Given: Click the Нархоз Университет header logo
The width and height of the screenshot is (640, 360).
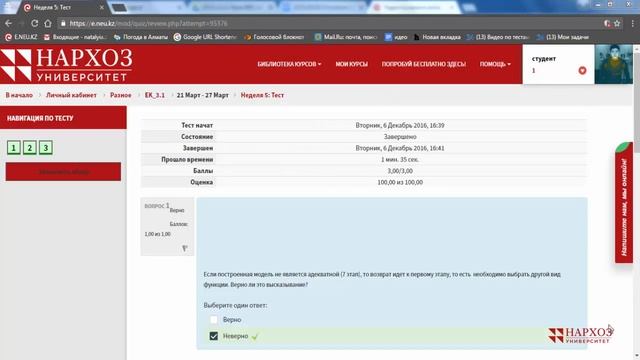Looking at the screenshot, I should pyautogui.click(x=66, y=64).
